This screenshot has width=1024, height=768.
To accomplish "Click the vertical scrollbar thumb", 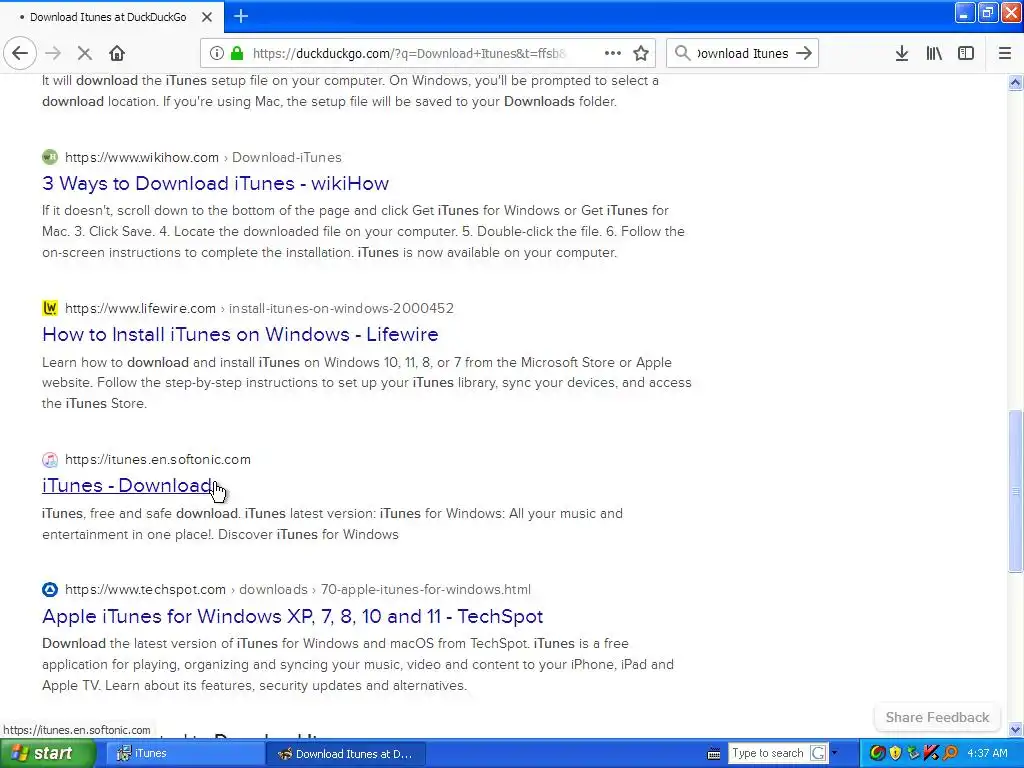I will (x=1015, y=491).
